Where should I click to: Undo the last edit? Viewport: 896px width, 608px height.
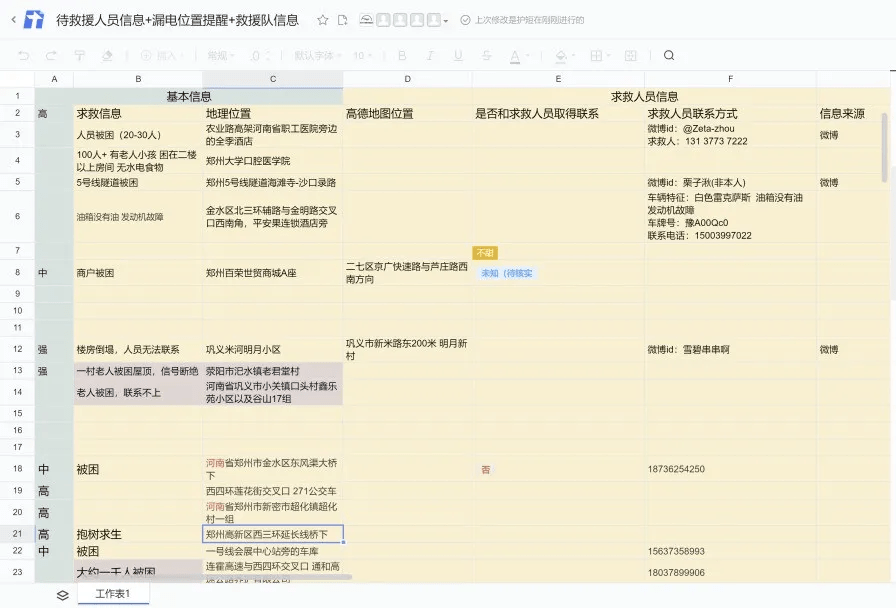click(23, 55)
